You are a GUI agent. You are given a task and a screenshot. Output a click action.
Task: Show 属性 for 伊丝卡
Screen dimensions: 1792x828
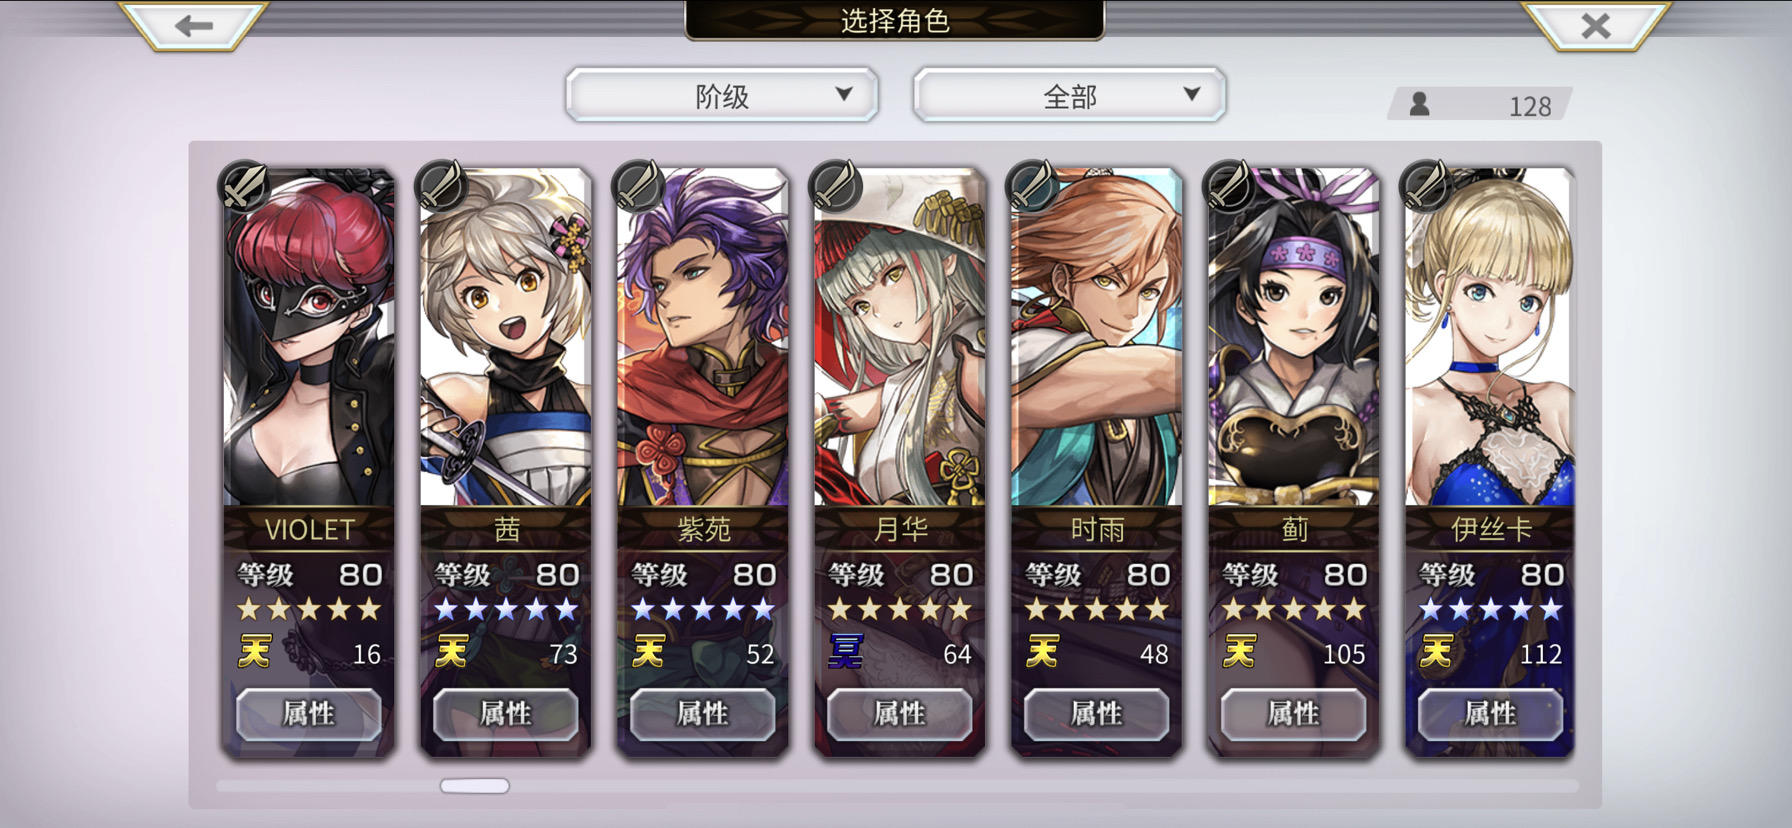pos(1490,714)
